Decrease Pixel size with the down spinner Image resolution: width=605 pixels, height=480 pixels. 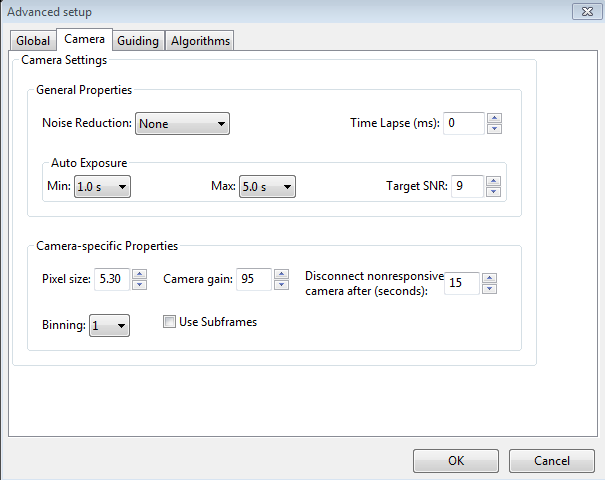click(139, 285)
